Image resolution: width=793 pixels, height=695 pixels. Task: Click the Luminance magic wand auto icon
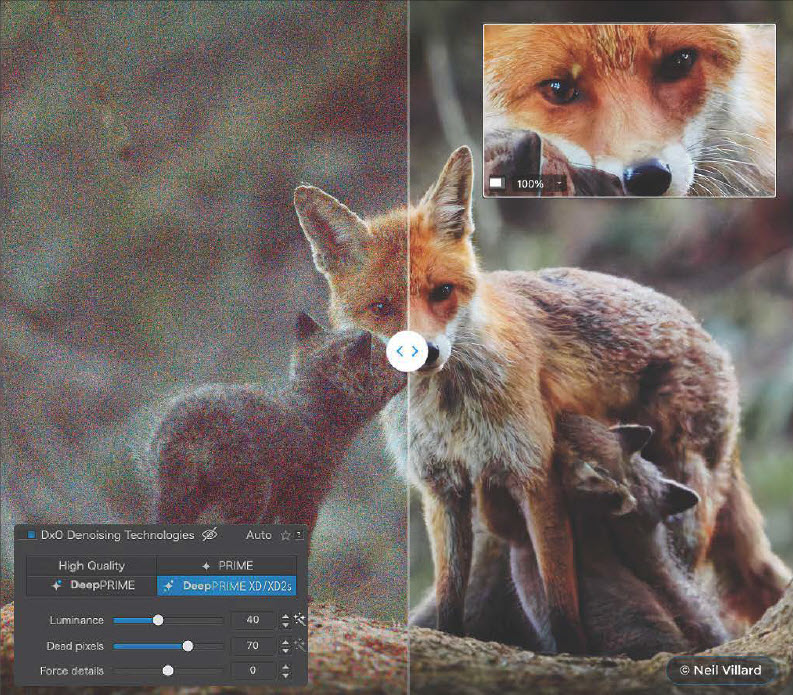pos(300,619)
